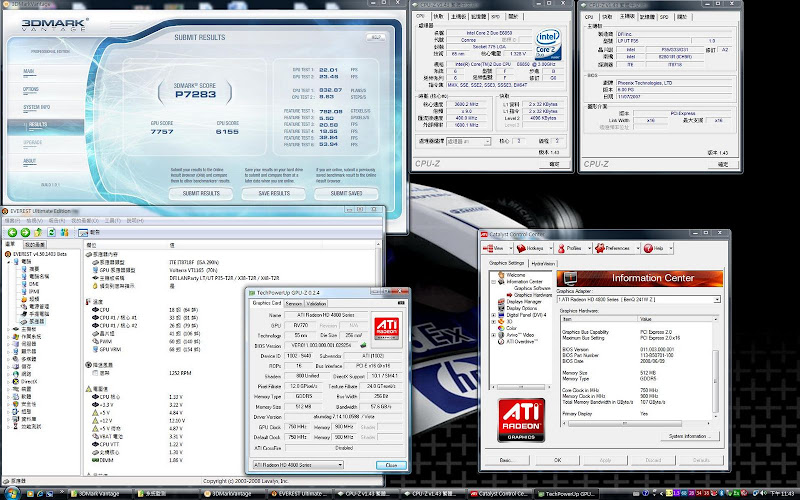Open processor selection dropdown in CPU-Z

[487, 141]
